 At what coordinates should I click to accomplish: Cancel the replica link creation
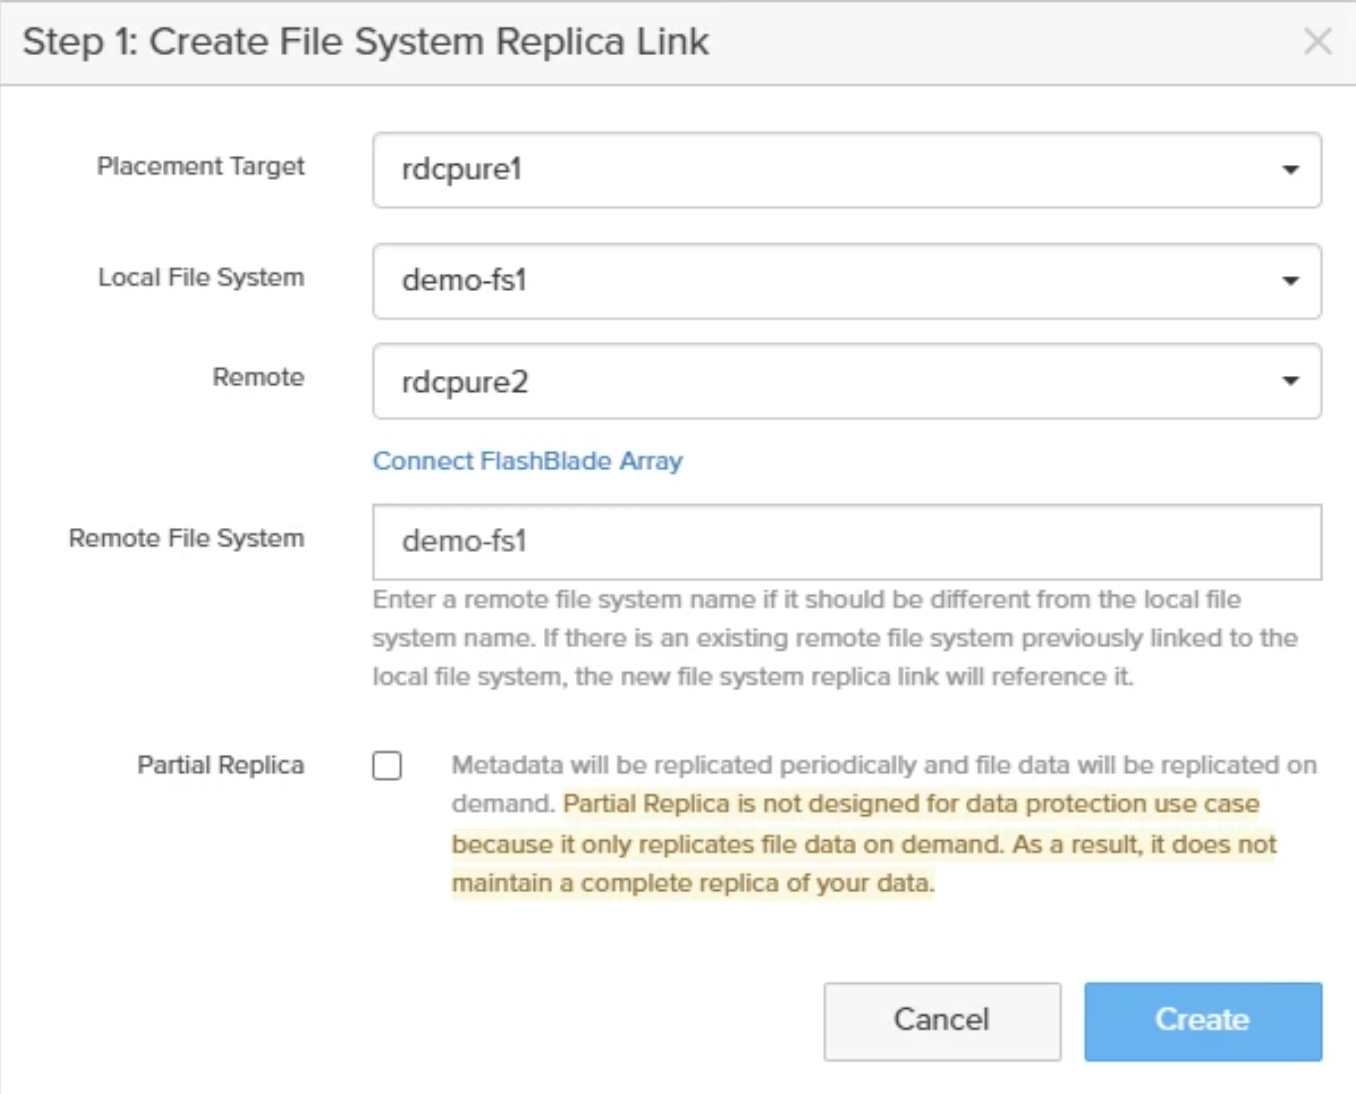(x=941, y=1020)
